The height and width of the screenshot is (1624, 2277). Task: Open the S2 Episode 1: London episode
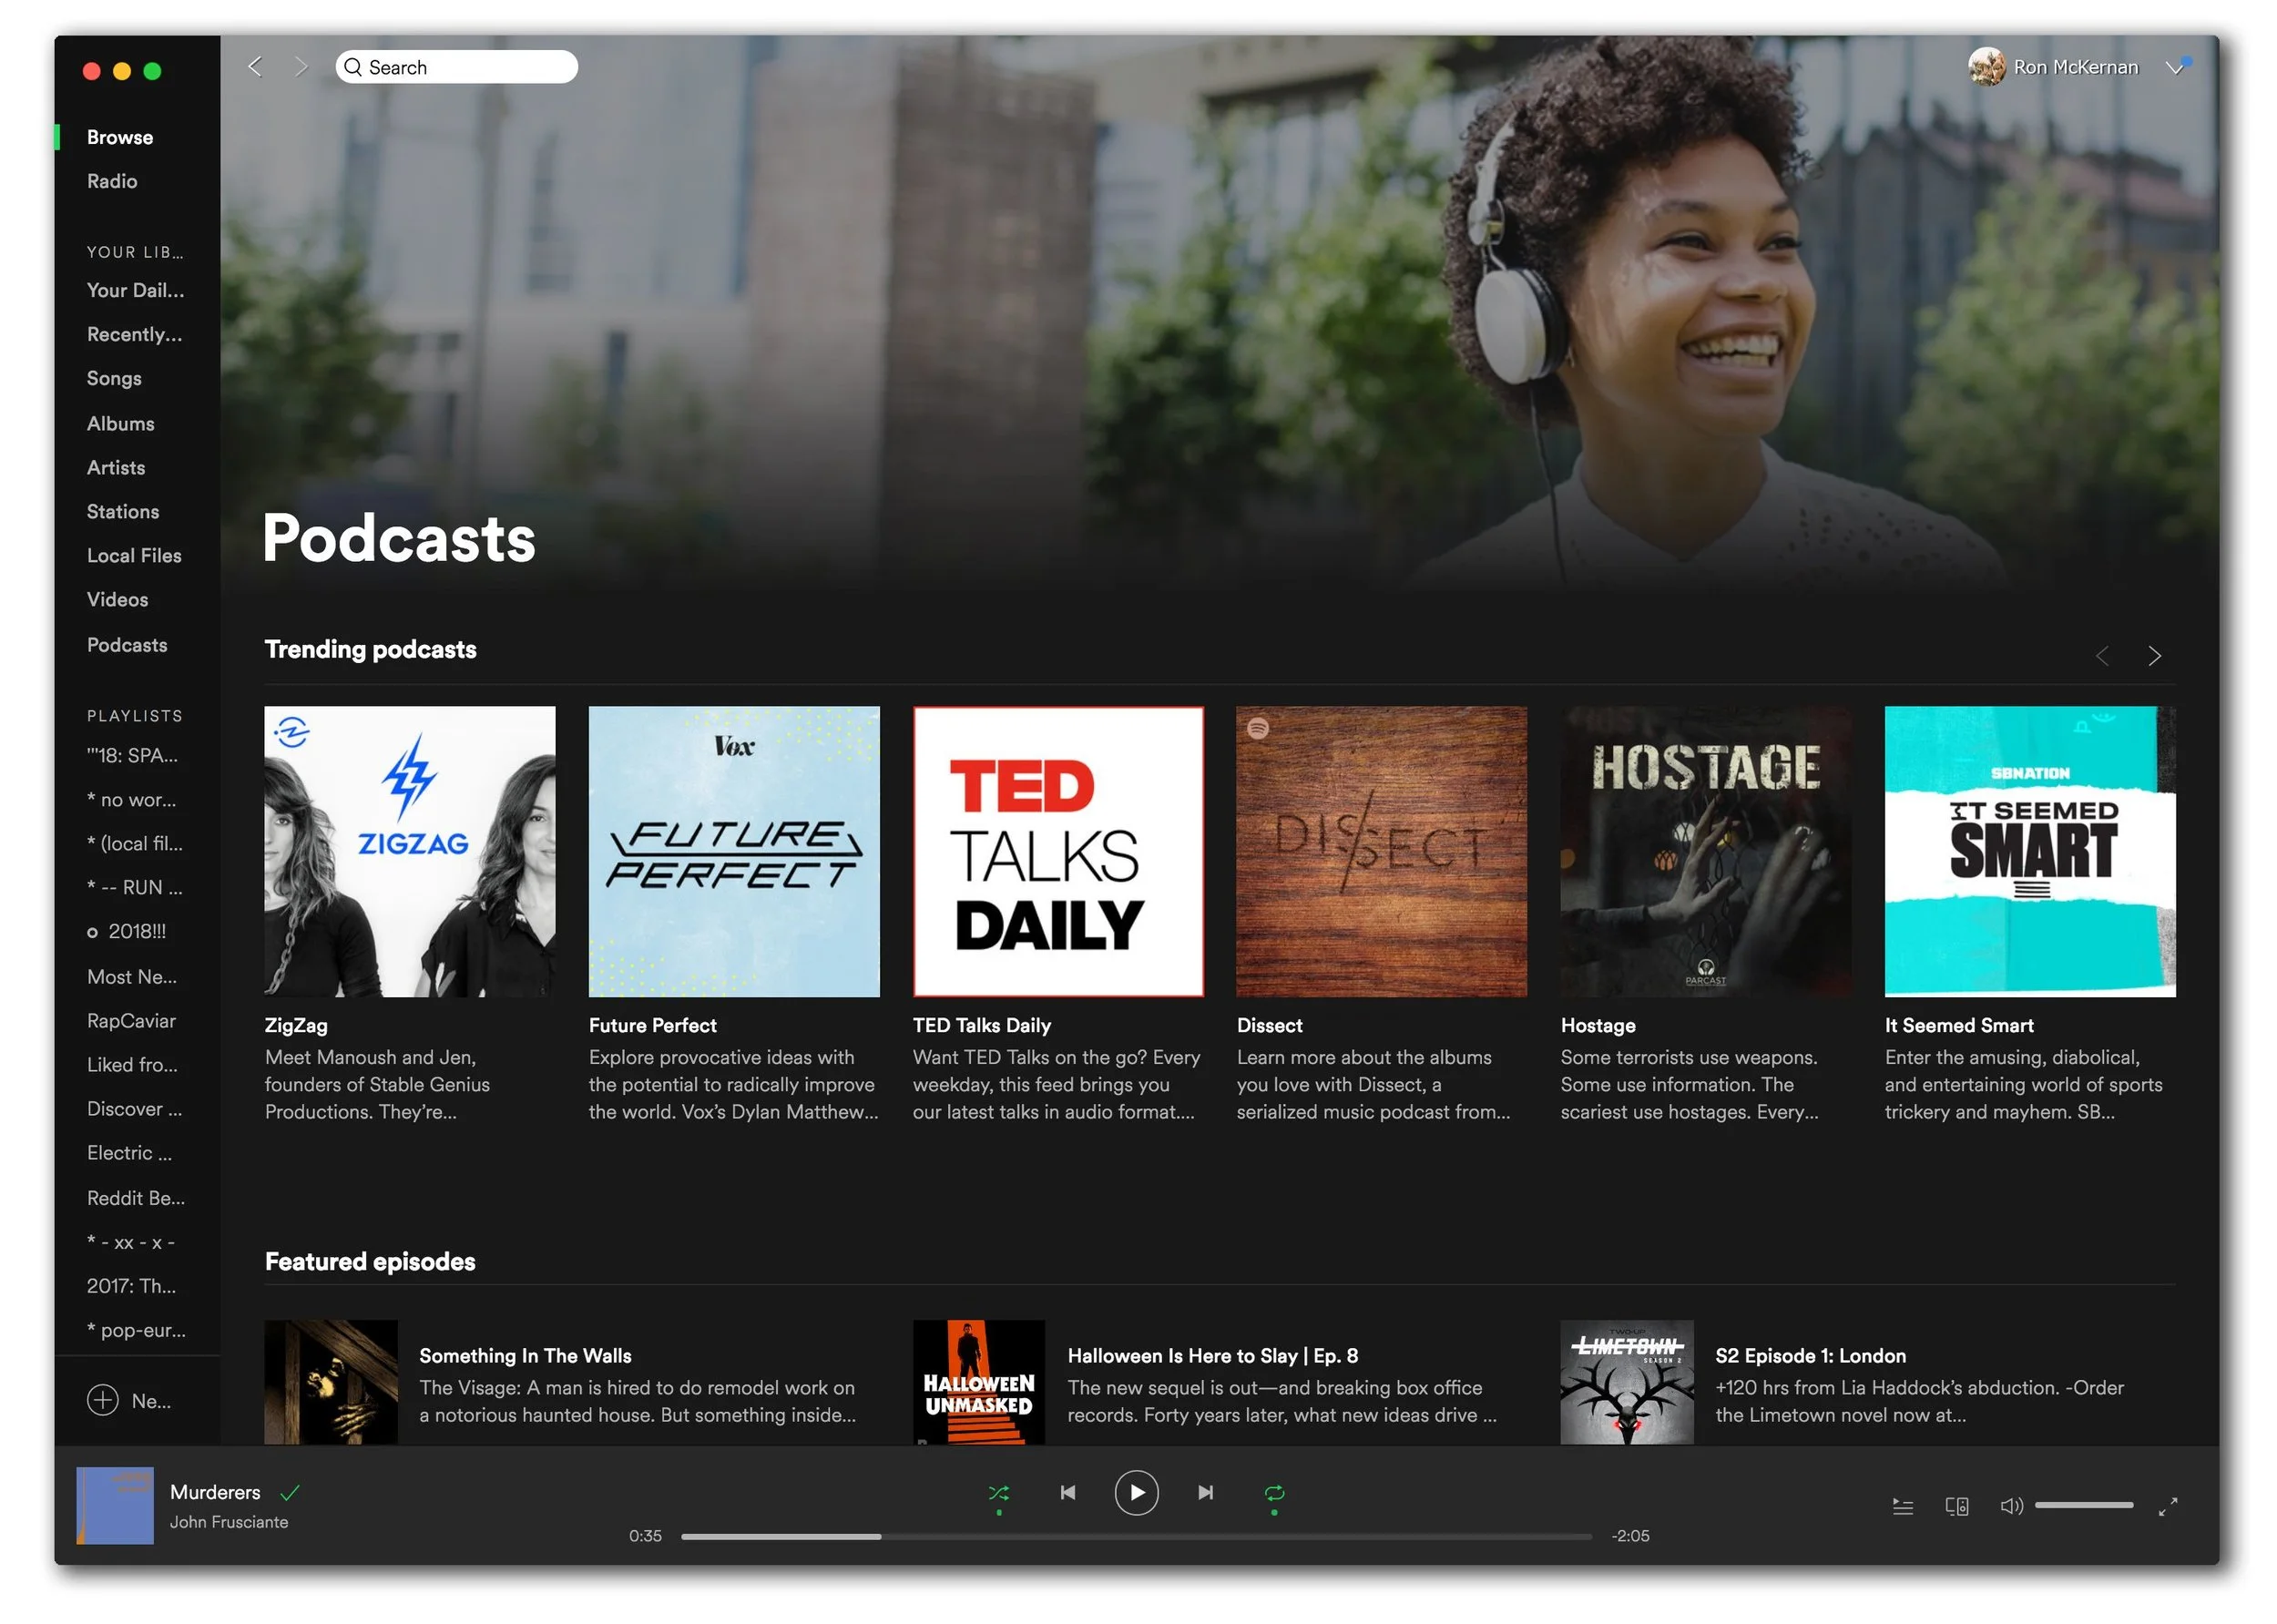(x=1811, y=1357)
